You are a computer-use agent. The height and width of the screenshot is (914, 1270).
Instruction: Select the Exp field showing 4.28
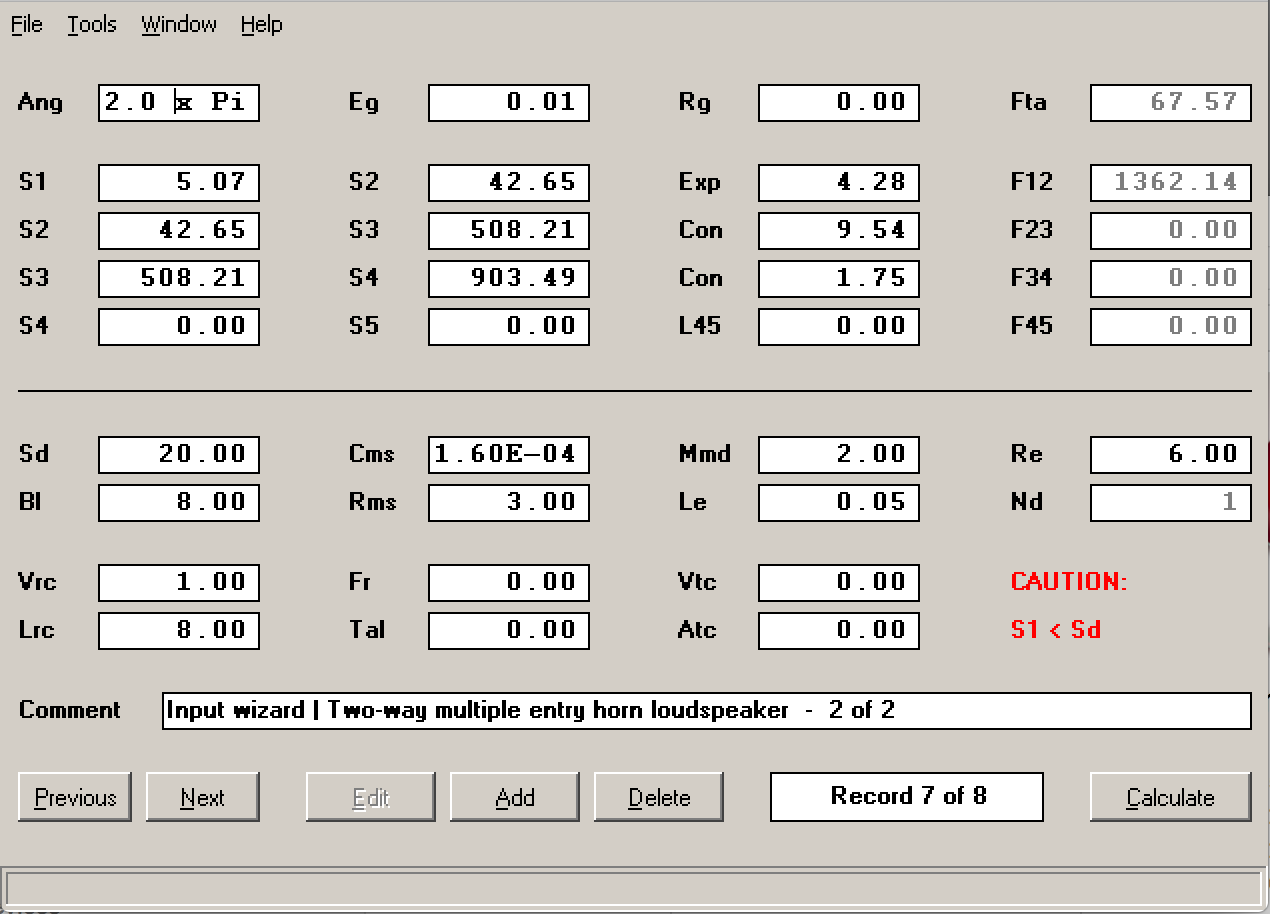(x=839, y=182)
